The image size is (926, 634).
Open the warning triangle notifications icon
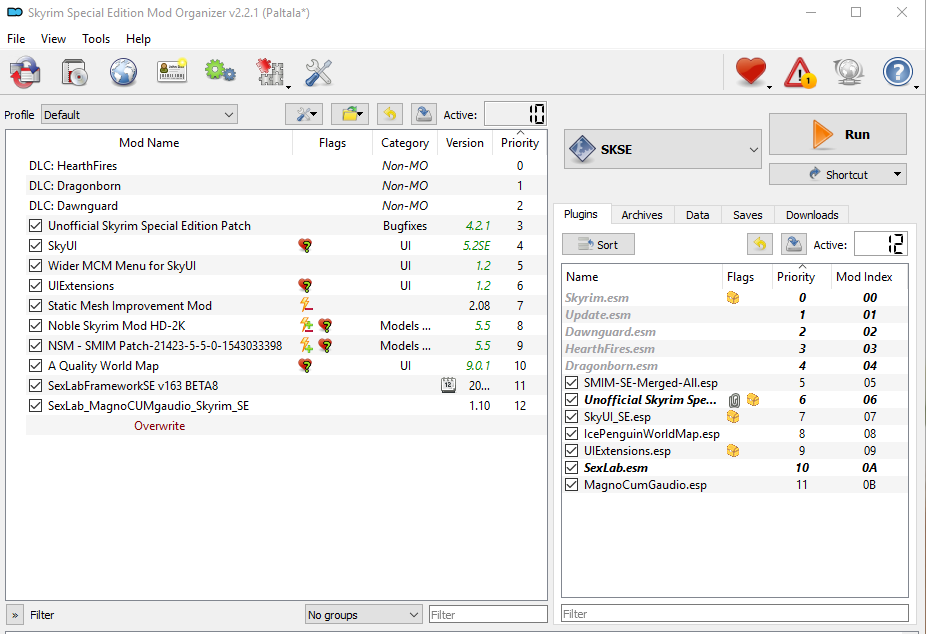[800, 72]
